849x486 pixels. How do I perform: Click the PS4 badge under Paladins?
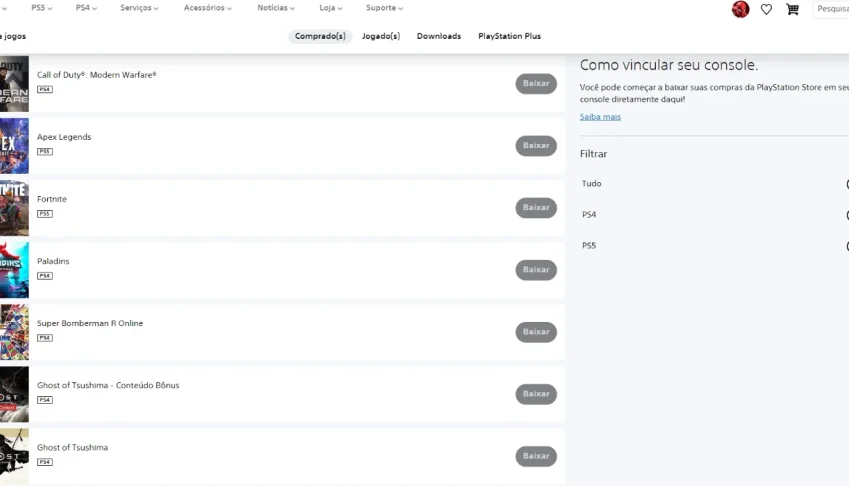45,276
